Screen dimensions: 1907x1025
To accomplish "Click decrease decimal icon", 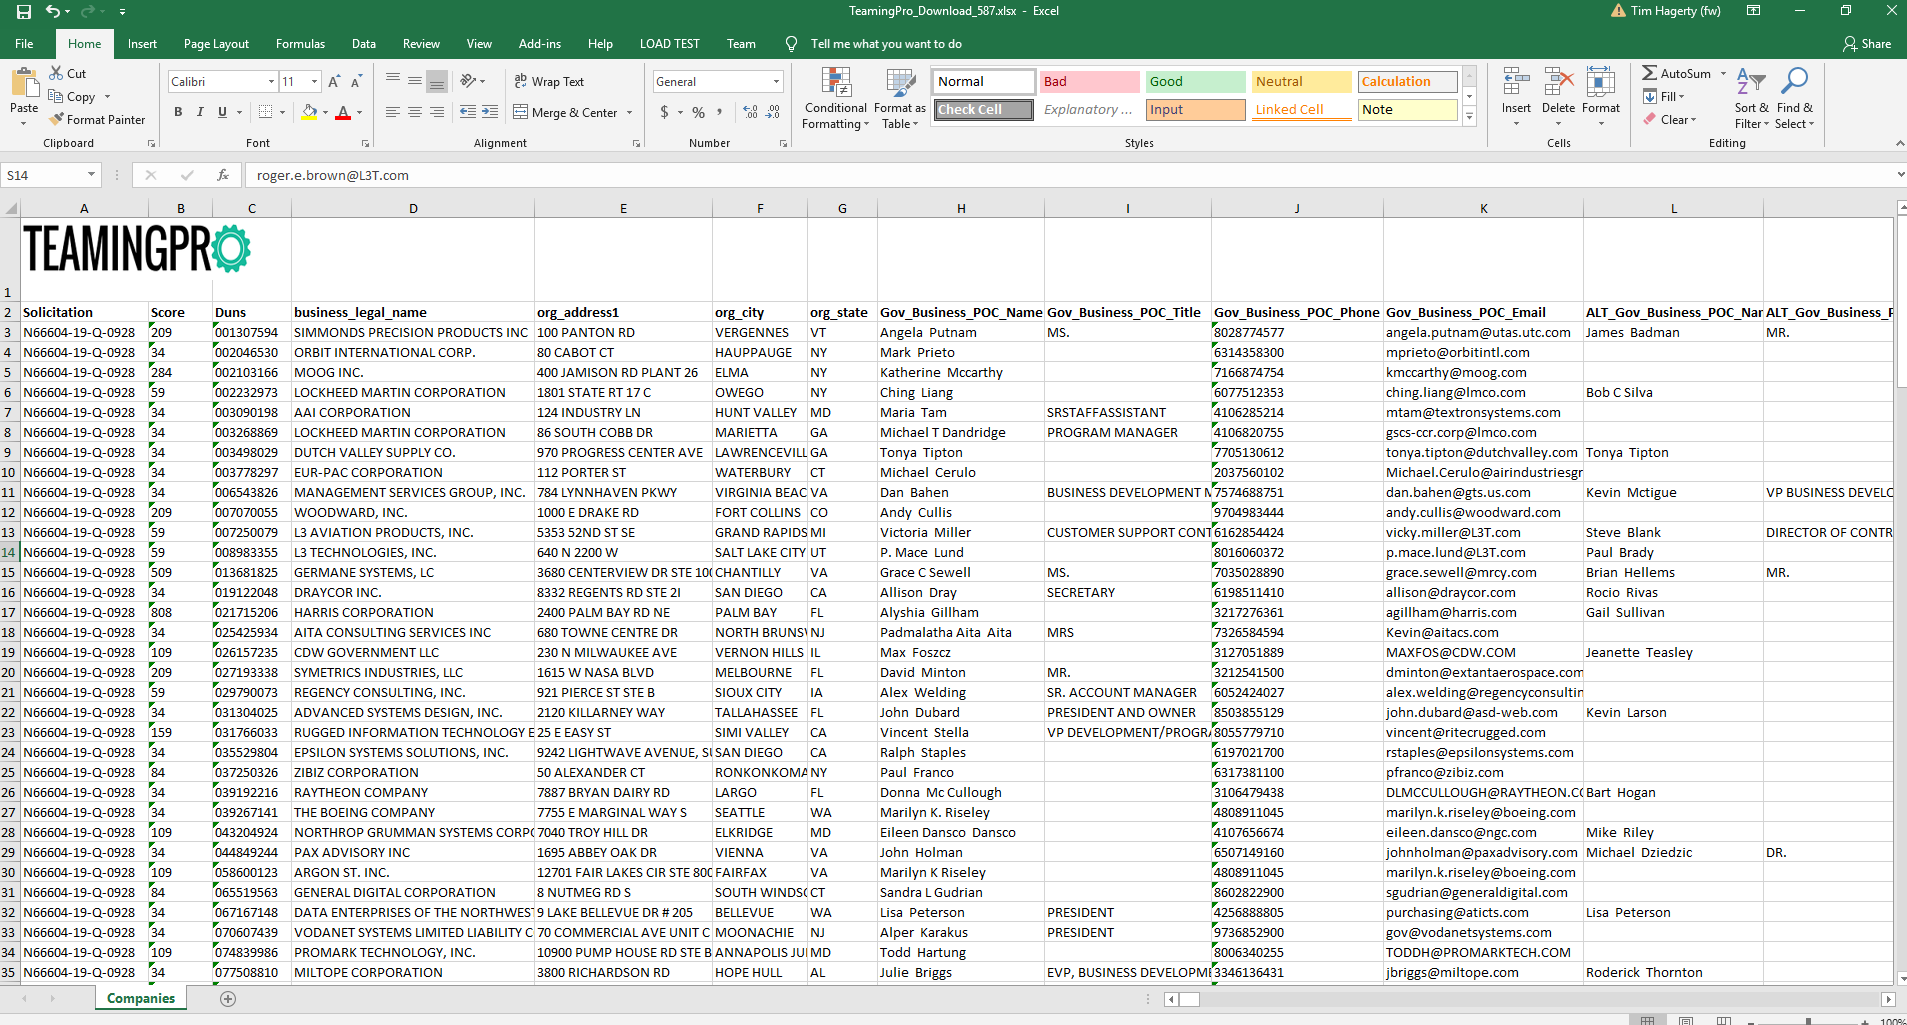I will click(x=773, y=112).
